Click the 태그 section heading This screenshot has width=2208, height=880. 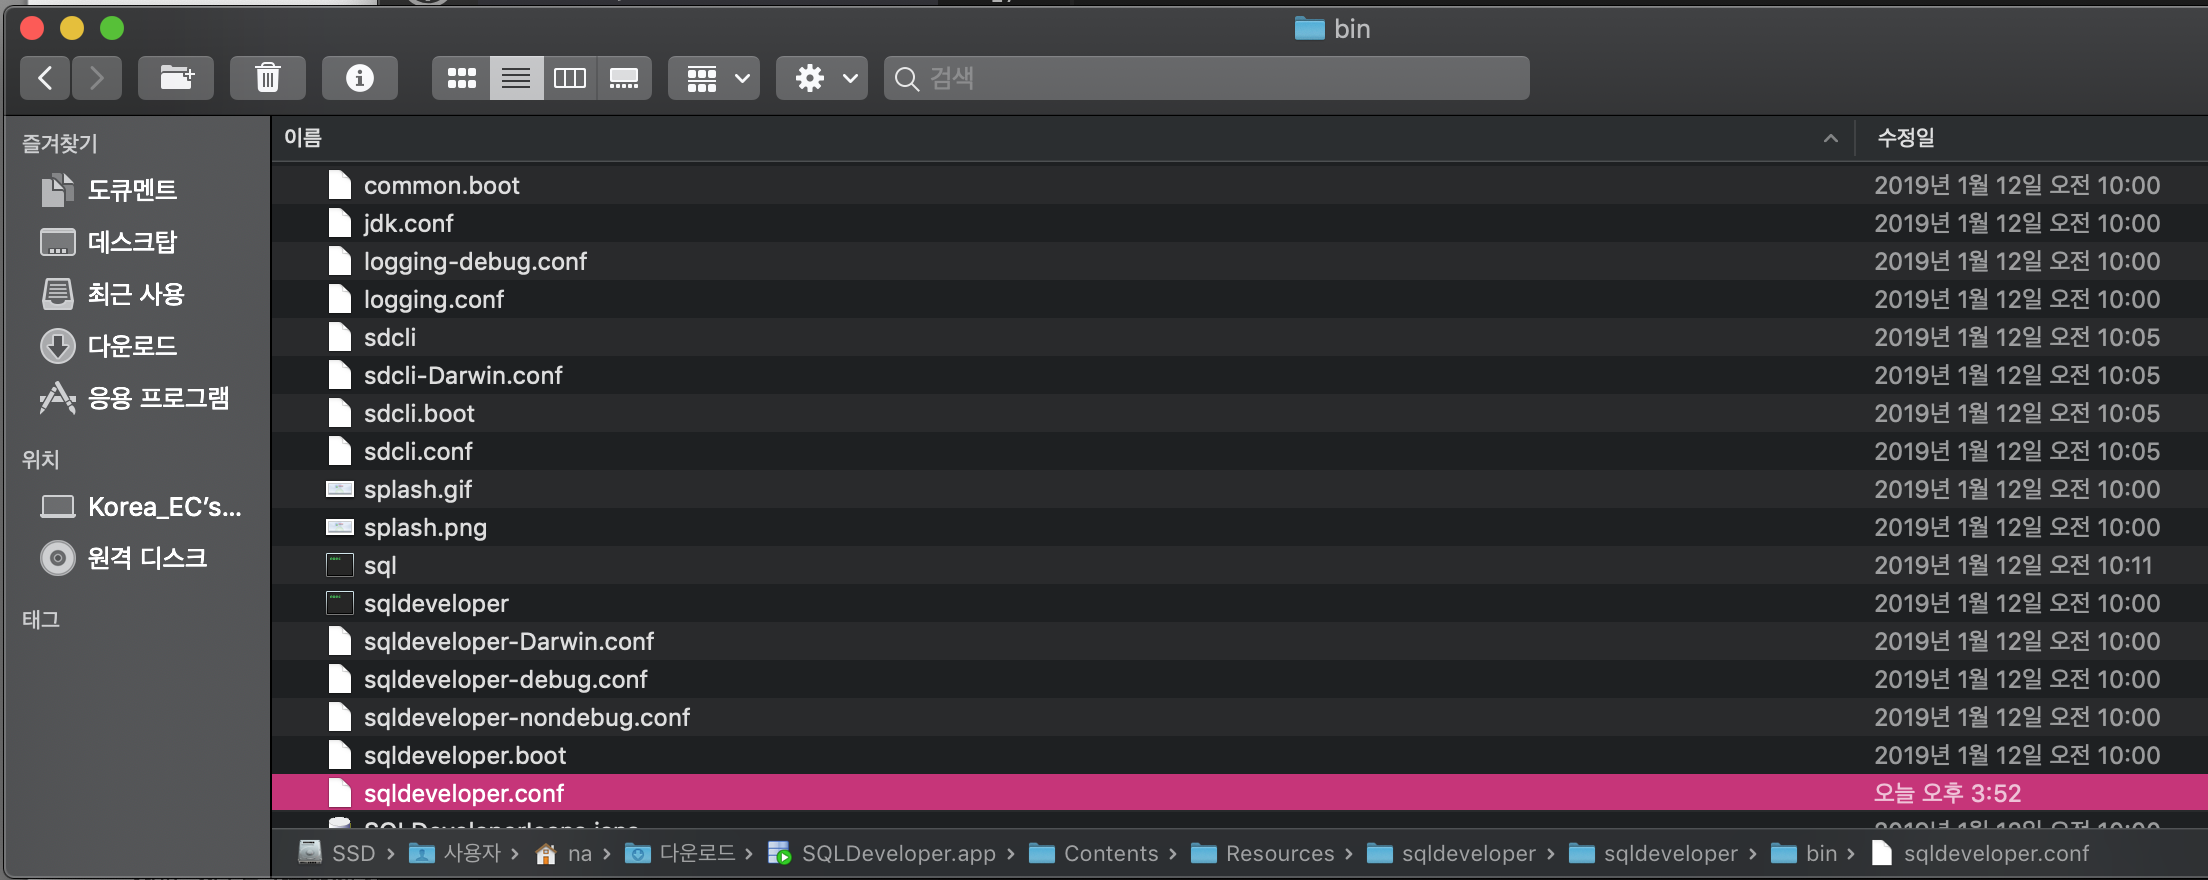(x=41, y=619)
